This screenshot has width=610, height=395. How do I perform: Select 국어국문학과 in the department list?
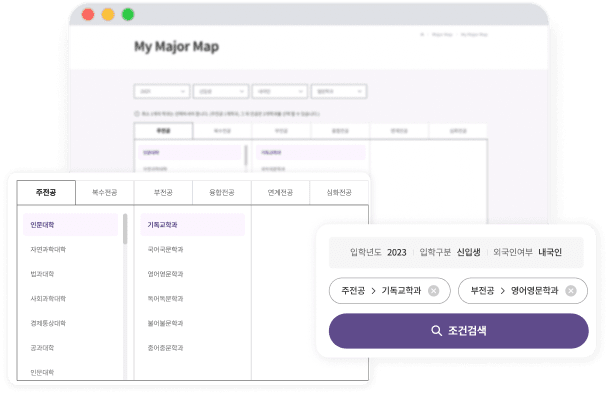point(165,249)
